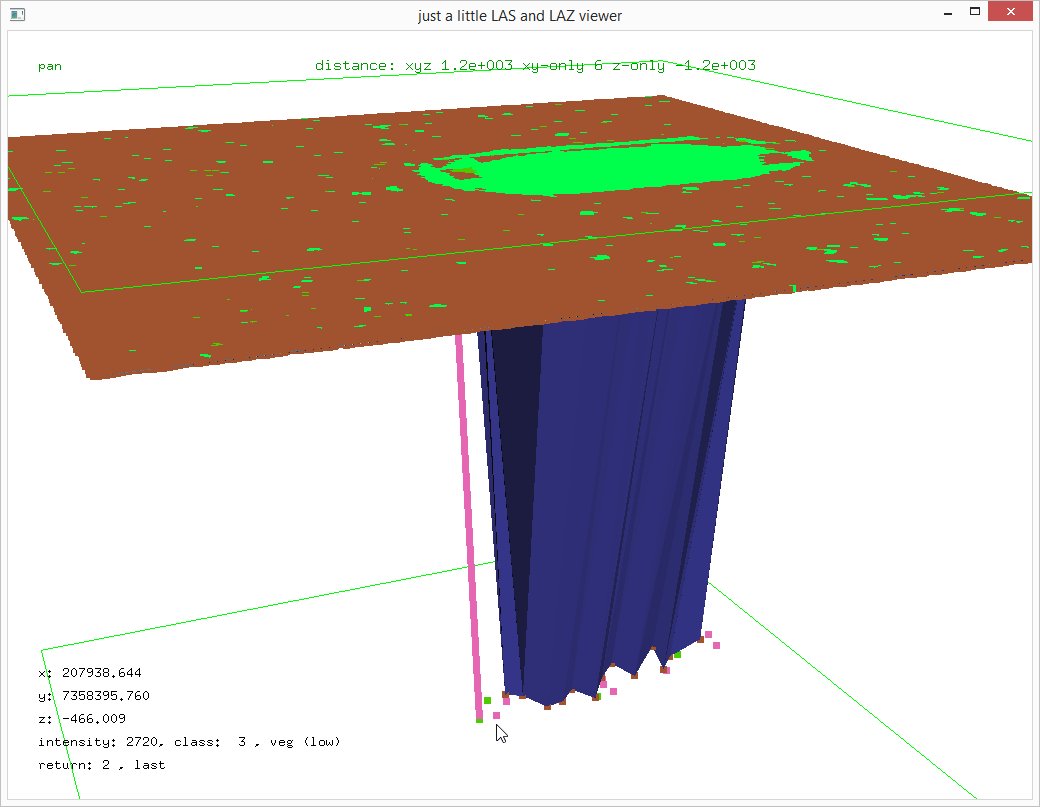Viewport: 1040px width, 807px height.
Task: Close the LAS and LAZ viewer
Action: [x=1011, y=12]
